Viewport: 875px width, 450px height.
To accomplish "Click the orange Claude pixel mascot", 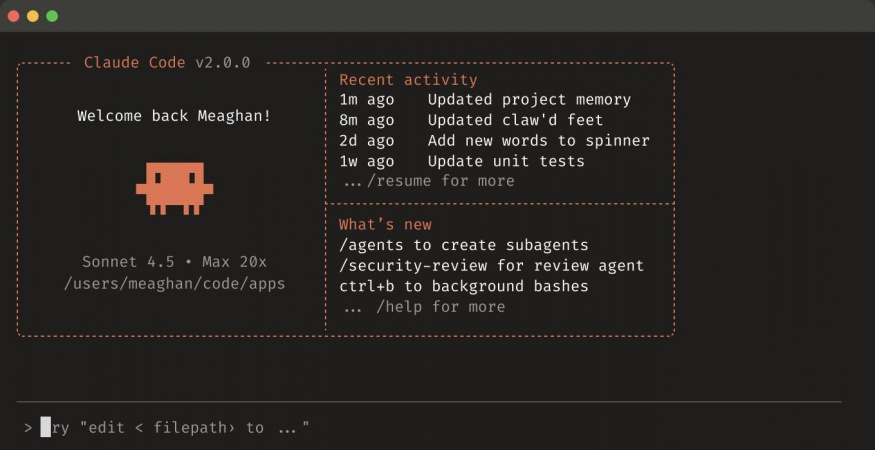I will pyautogui.click(x=175, y=189).
